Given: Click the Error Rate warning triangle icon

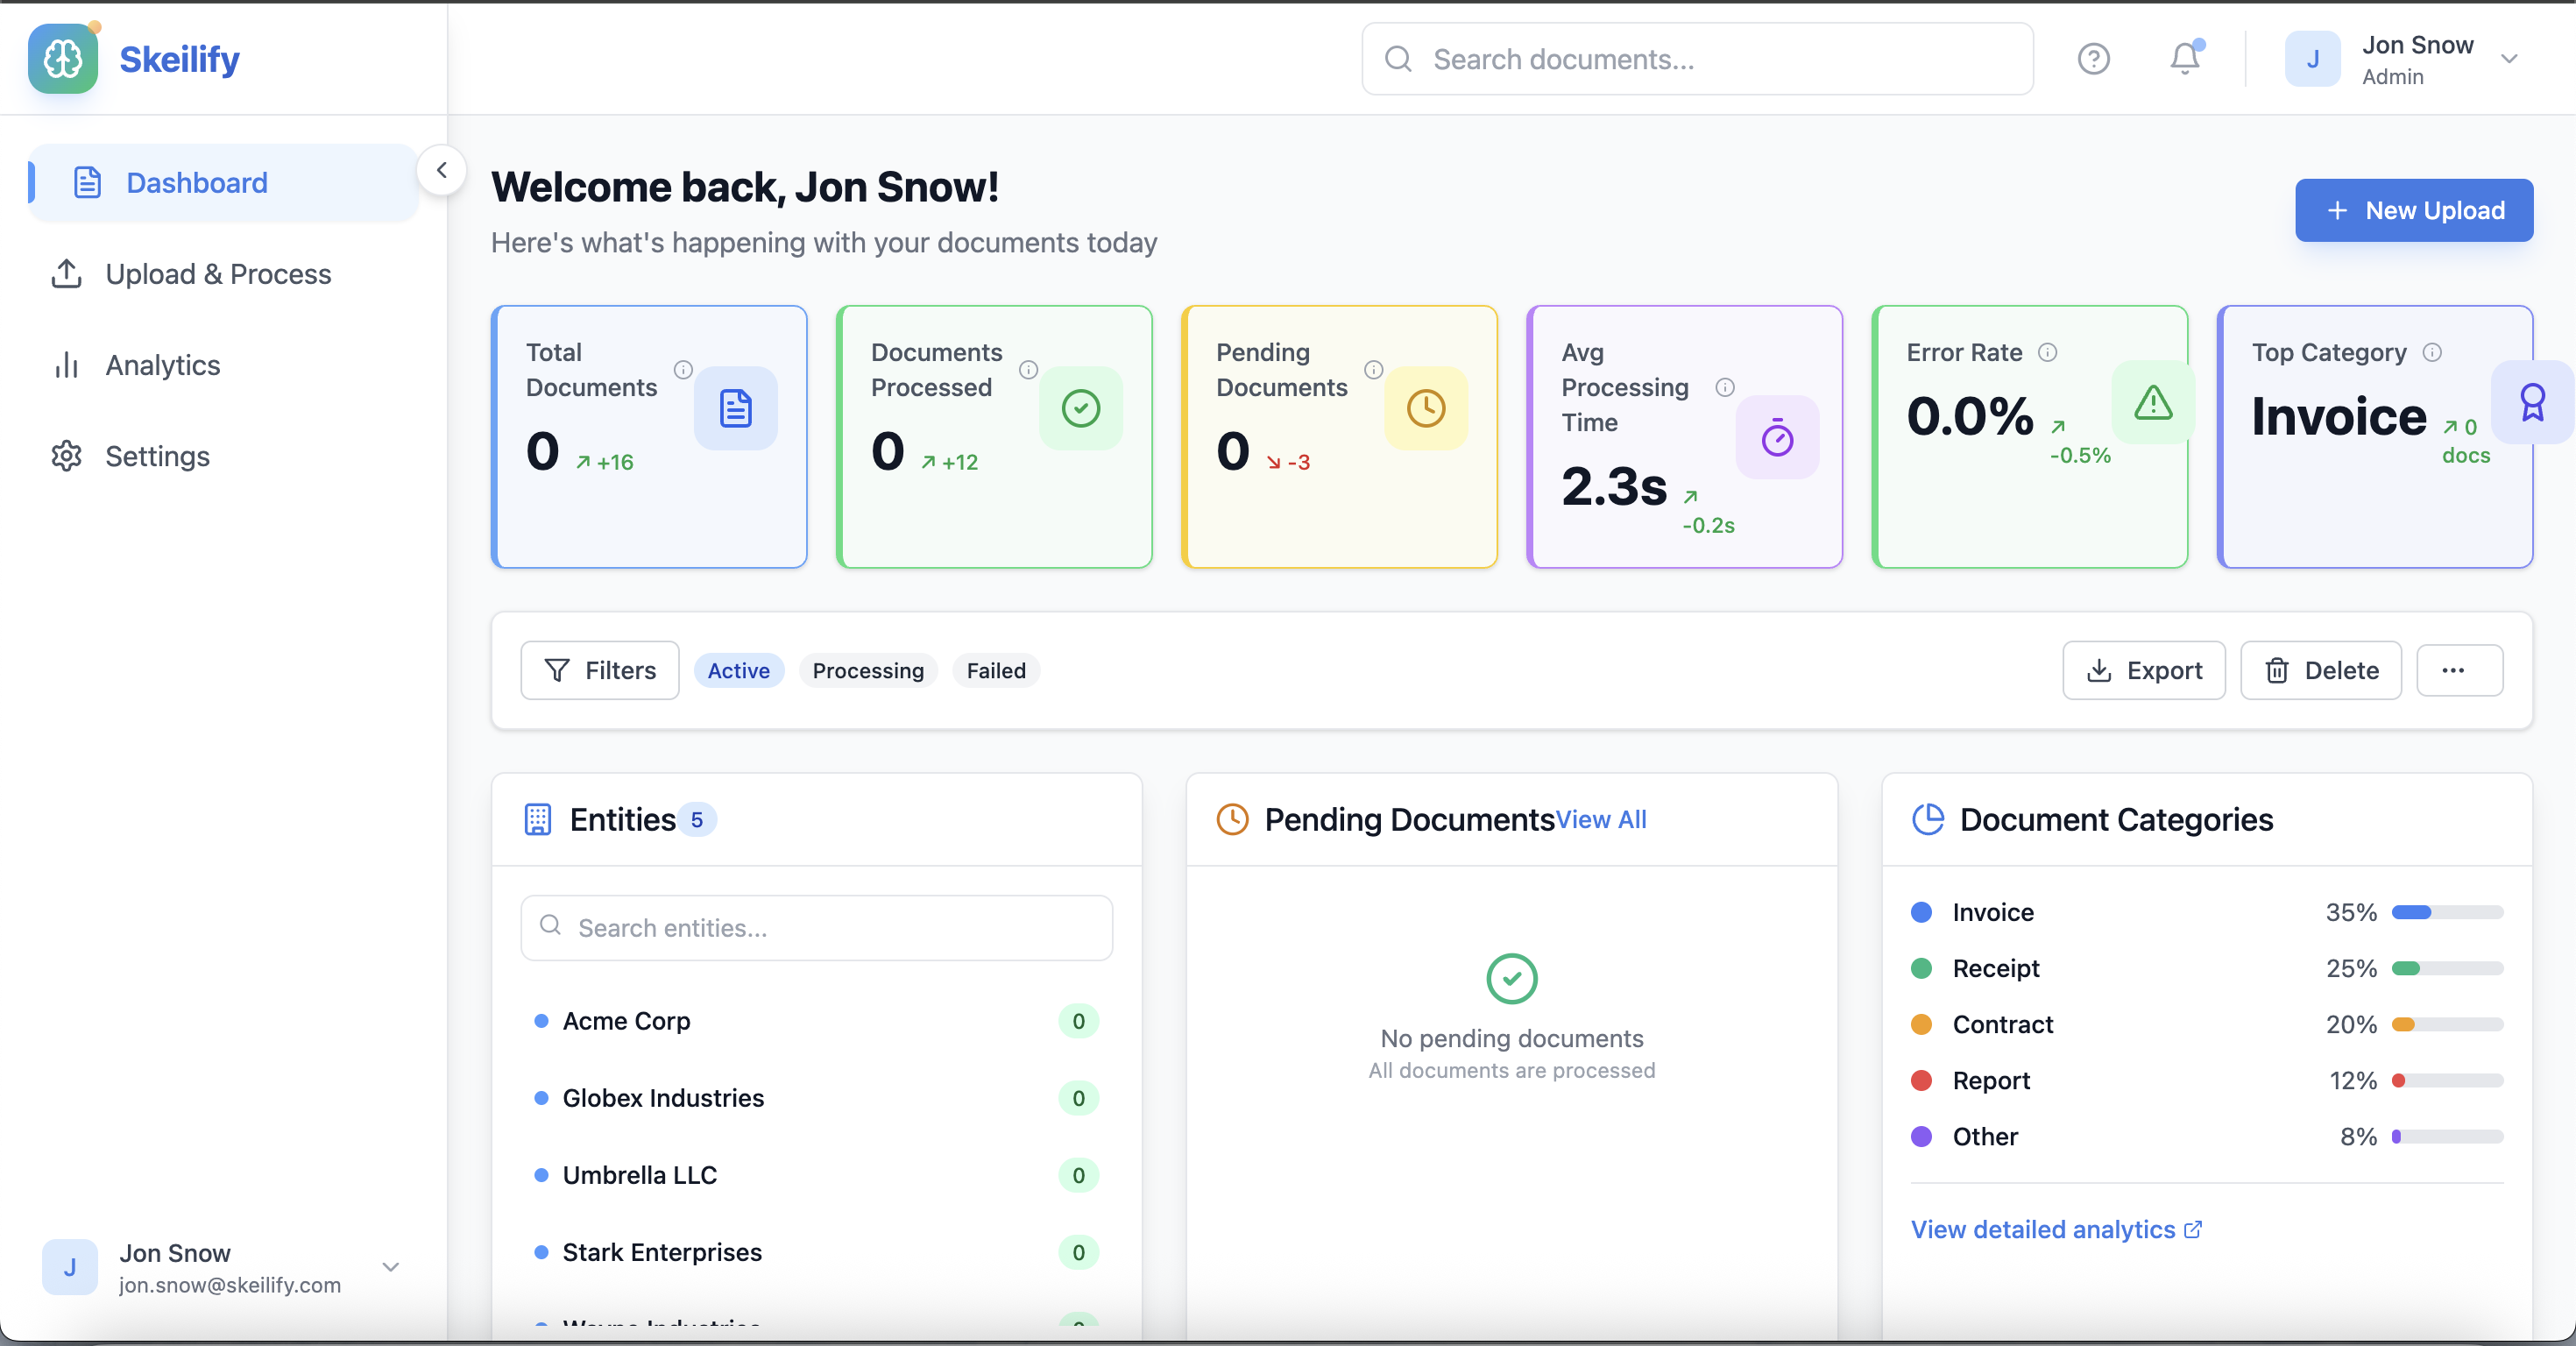Looking at the screenshot, I should tap(2152, 403).
